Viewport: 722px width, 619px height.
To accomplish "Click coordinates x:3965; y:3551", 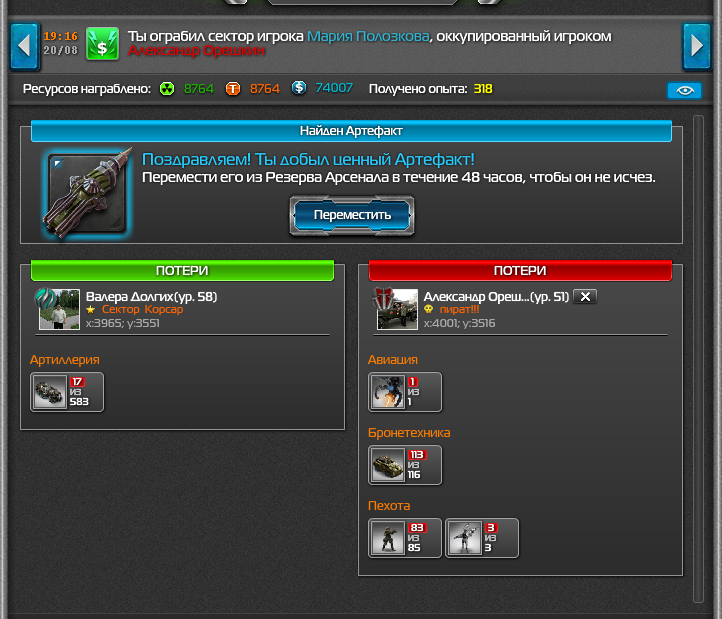I will 122,323.
